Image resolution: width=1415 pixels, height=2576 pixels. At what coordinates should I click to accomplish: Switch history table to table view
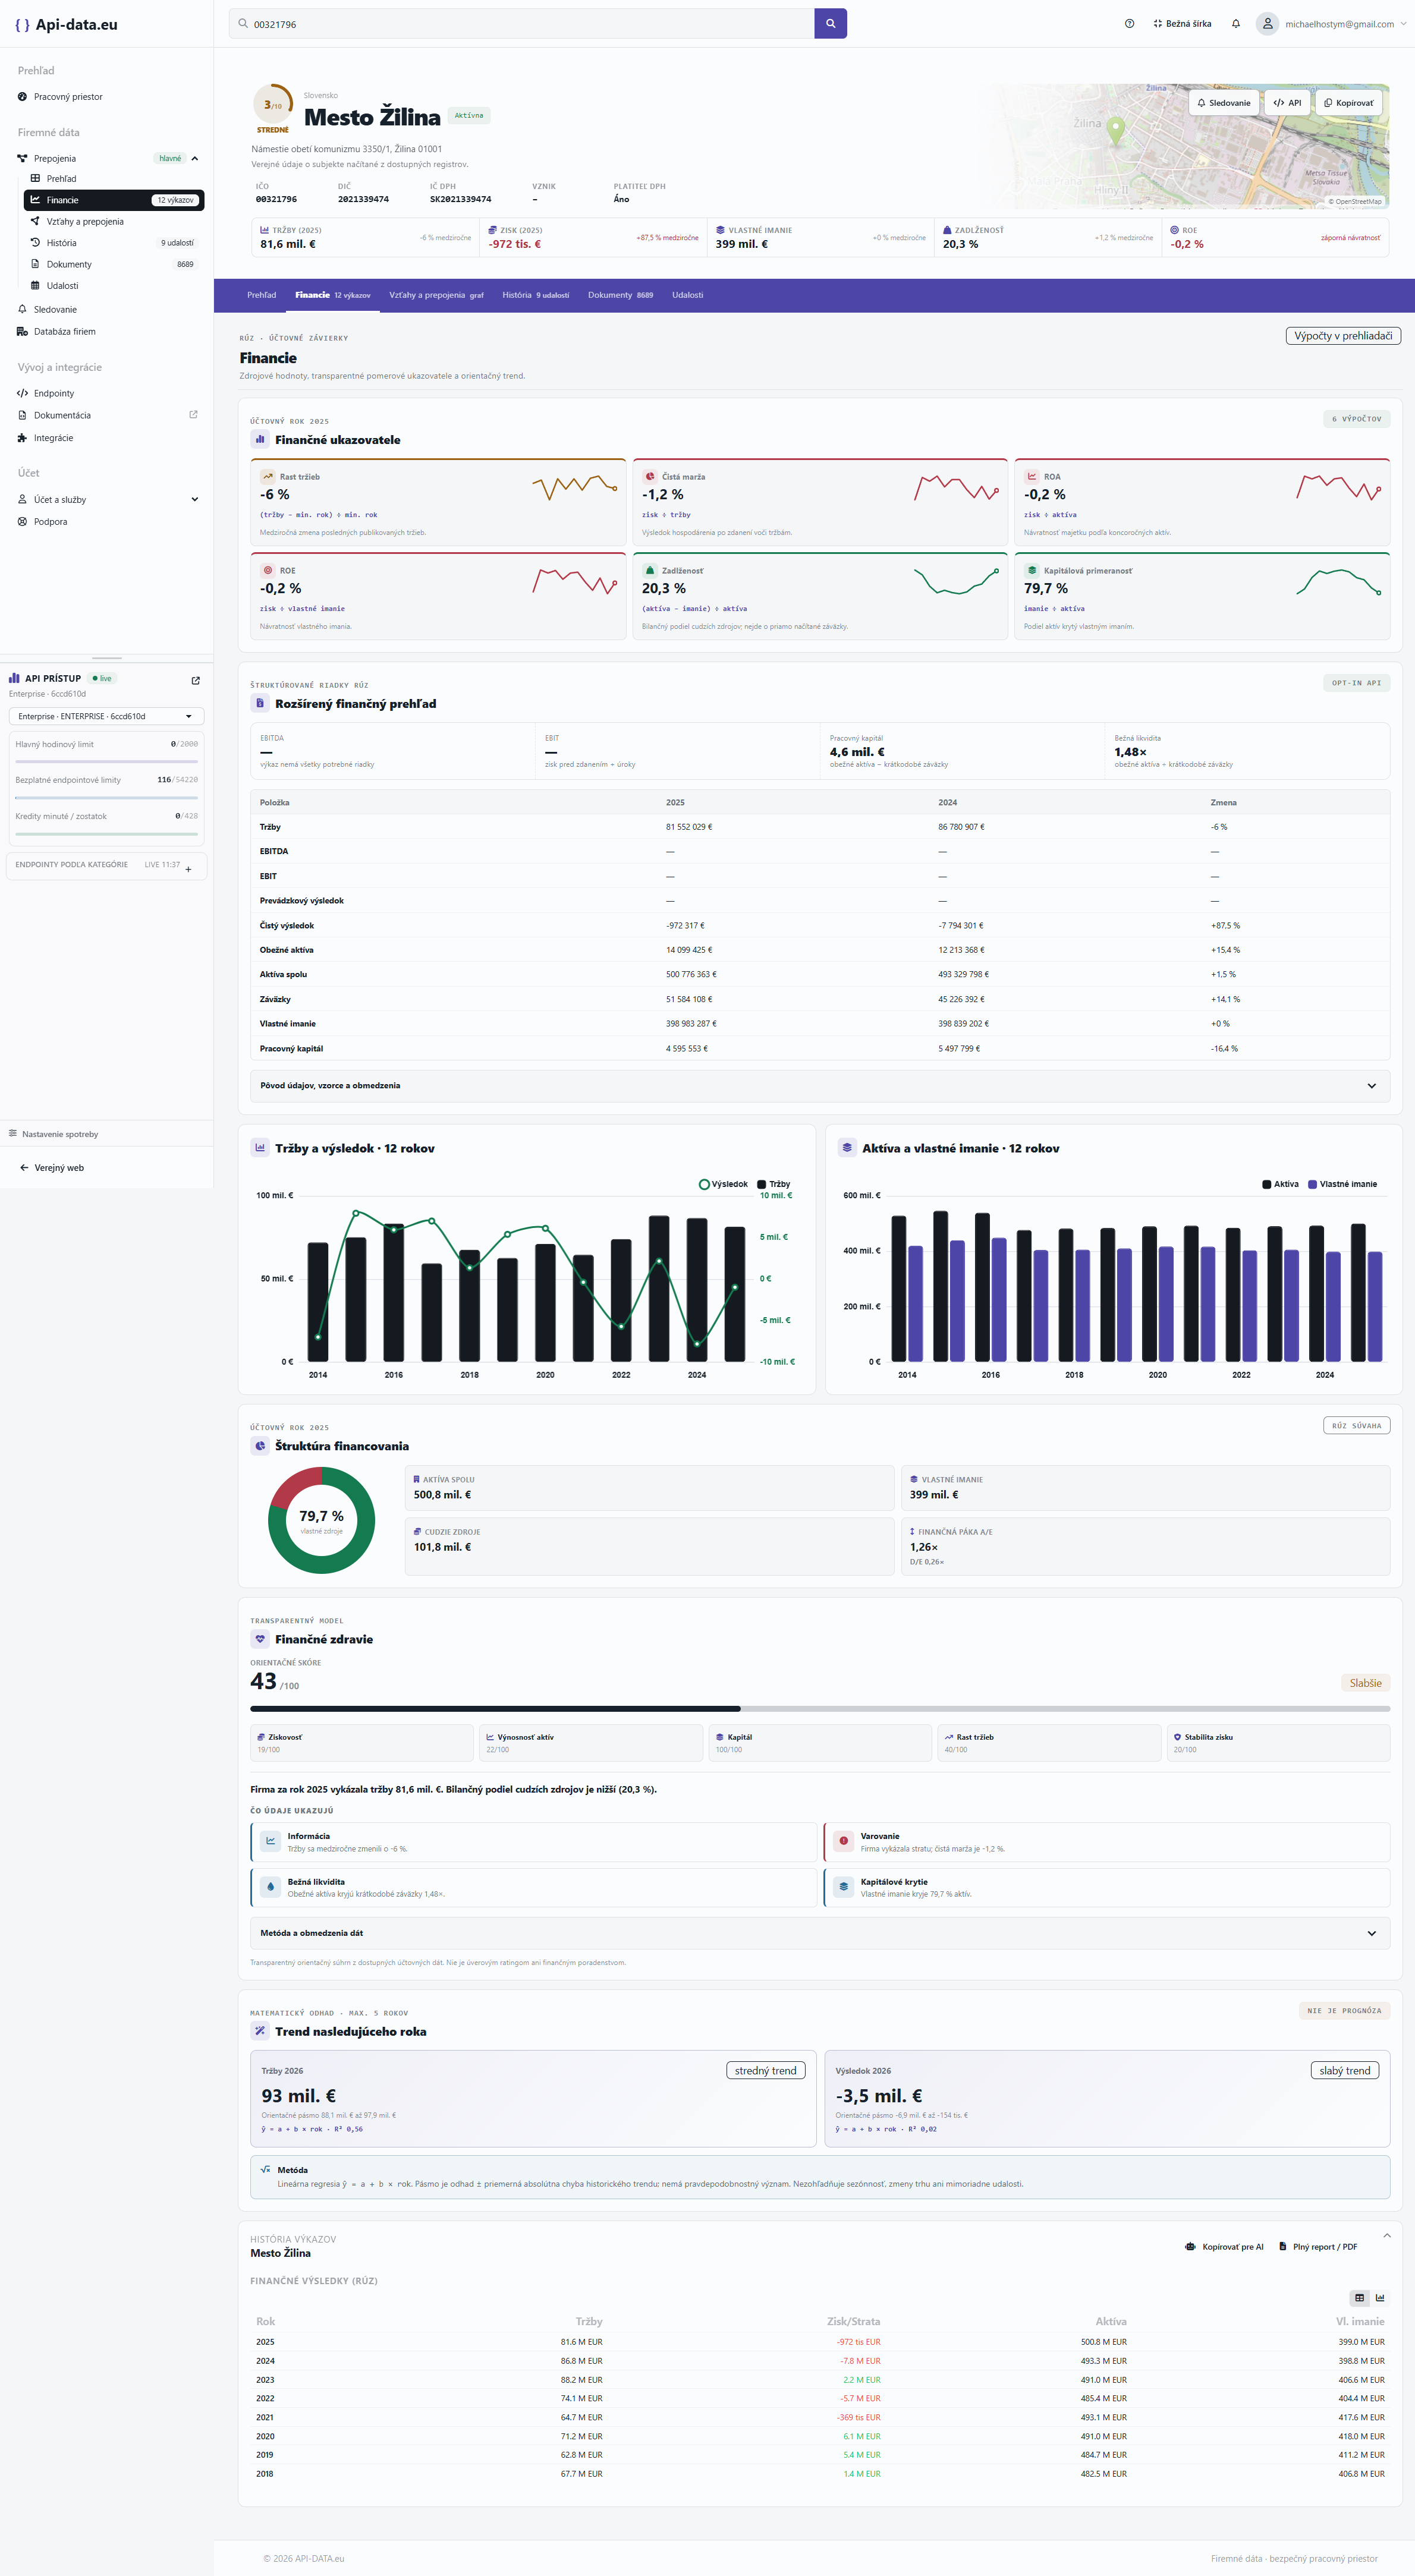(x=1359, y=2298)
